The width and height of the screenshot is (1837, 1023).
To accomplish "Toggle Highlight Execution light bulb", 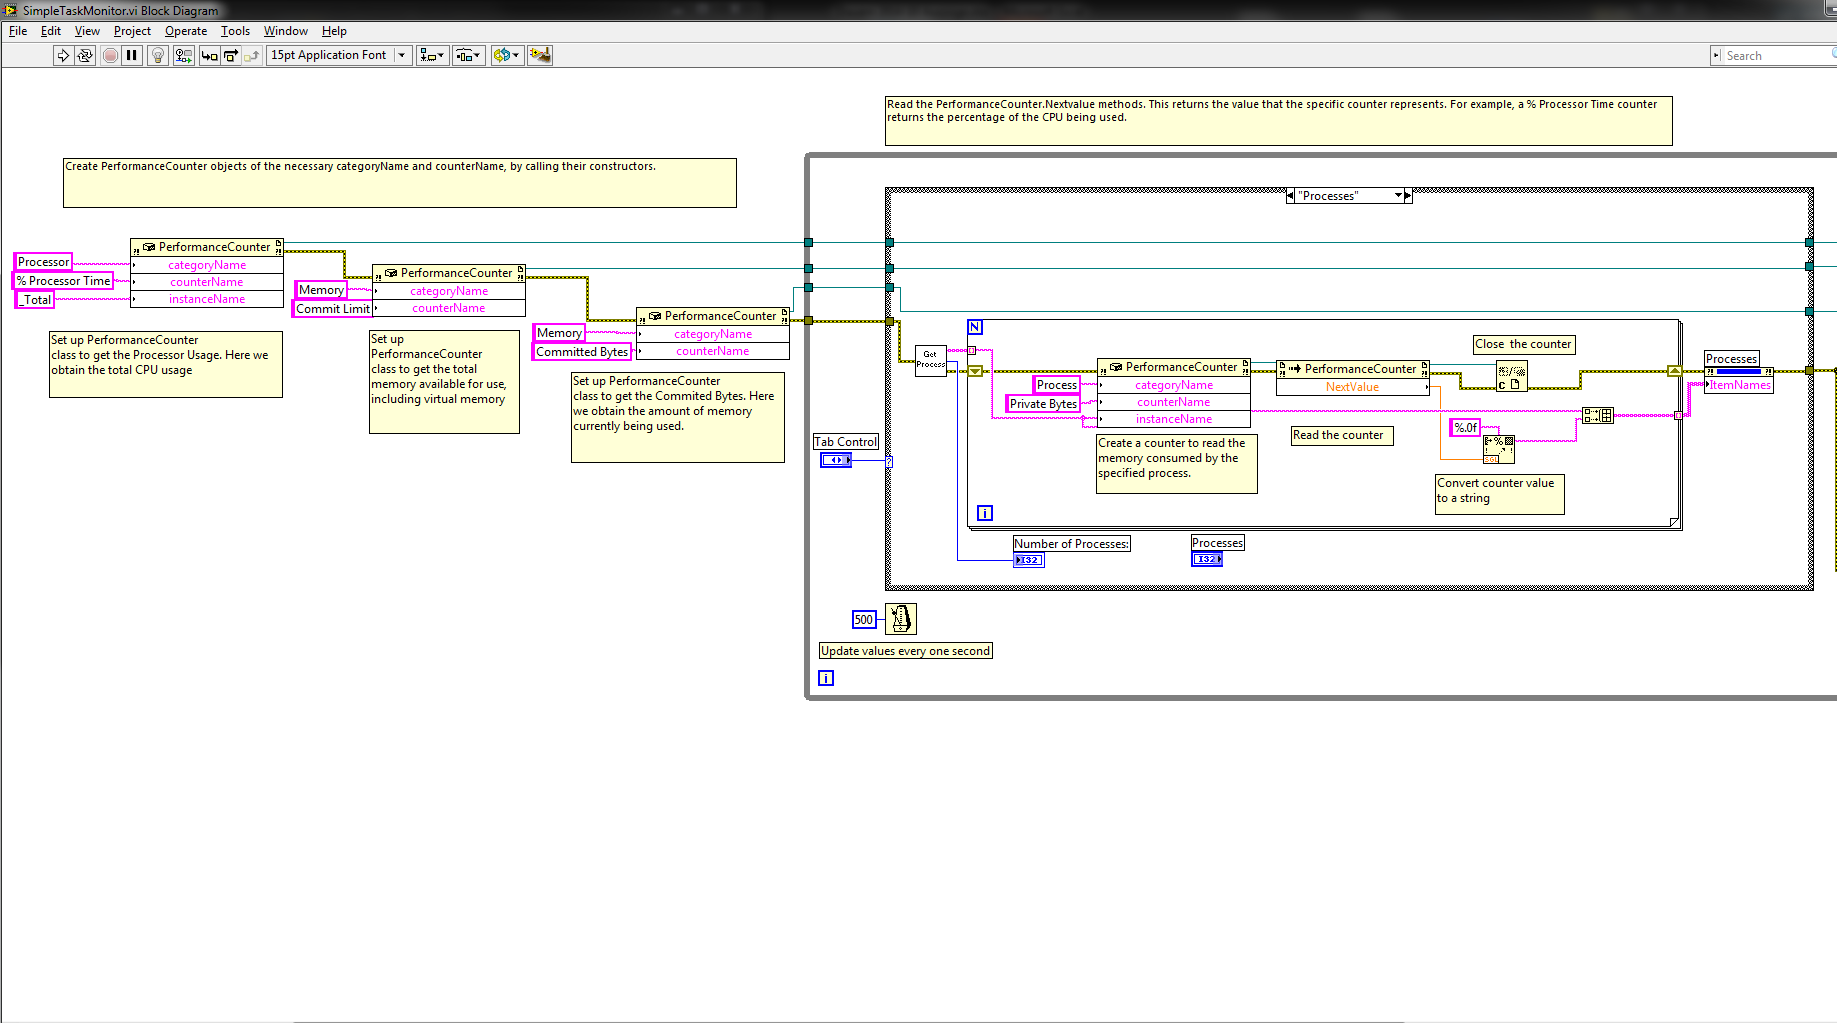I will click(158, 56).
